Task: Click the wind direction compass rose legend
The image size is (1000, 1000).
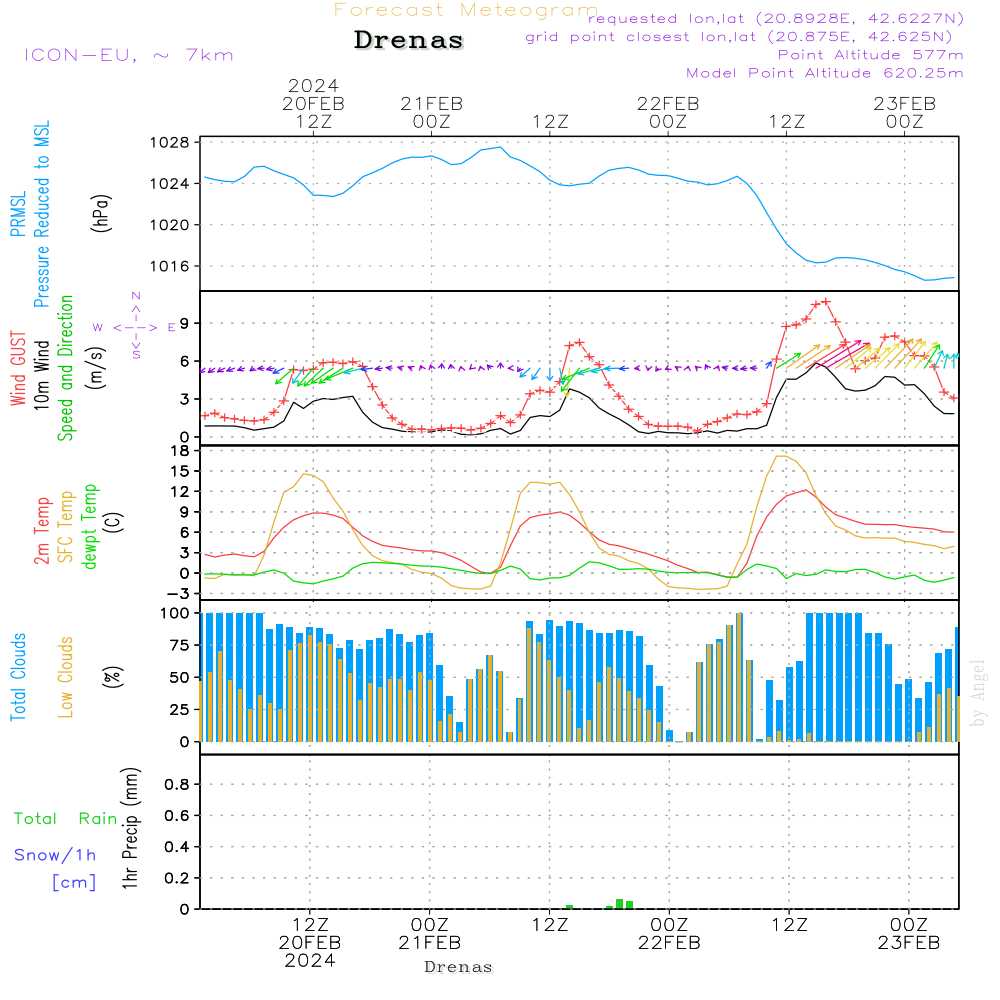Action: [x=136, y=327]
